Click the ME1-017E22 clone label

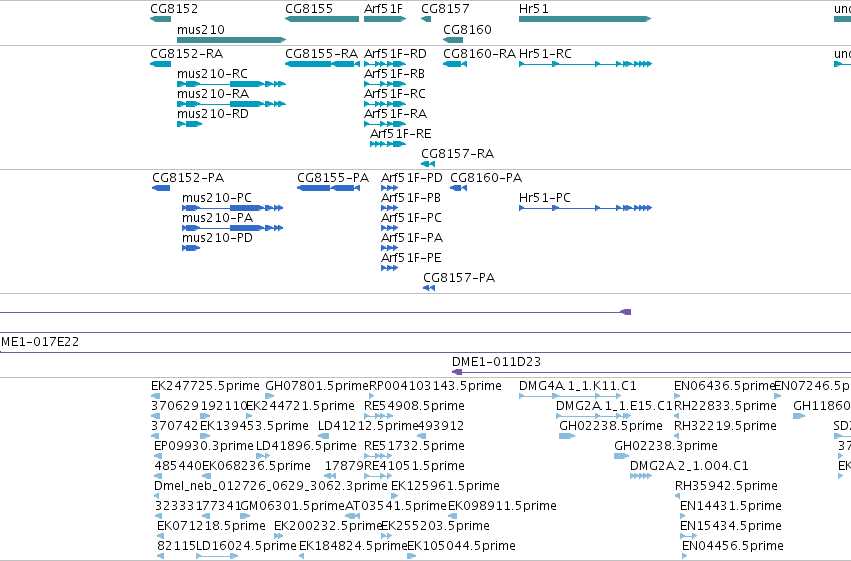pos(40,342)
